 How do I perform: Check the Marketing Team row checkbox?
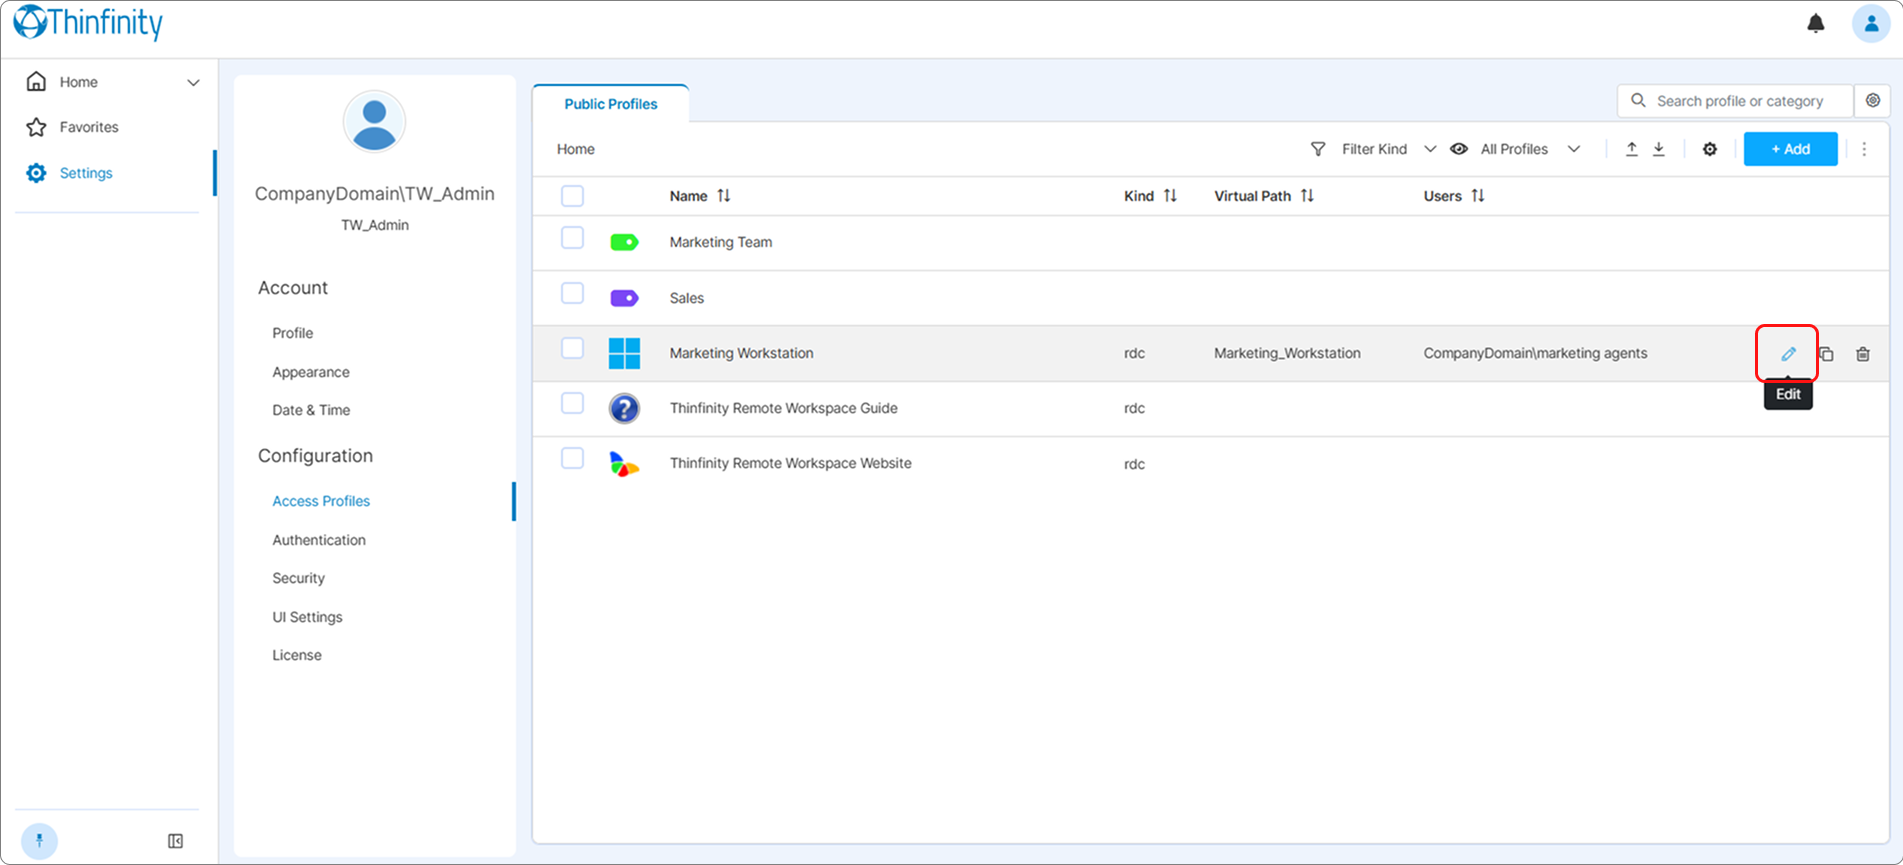[572, 238]
